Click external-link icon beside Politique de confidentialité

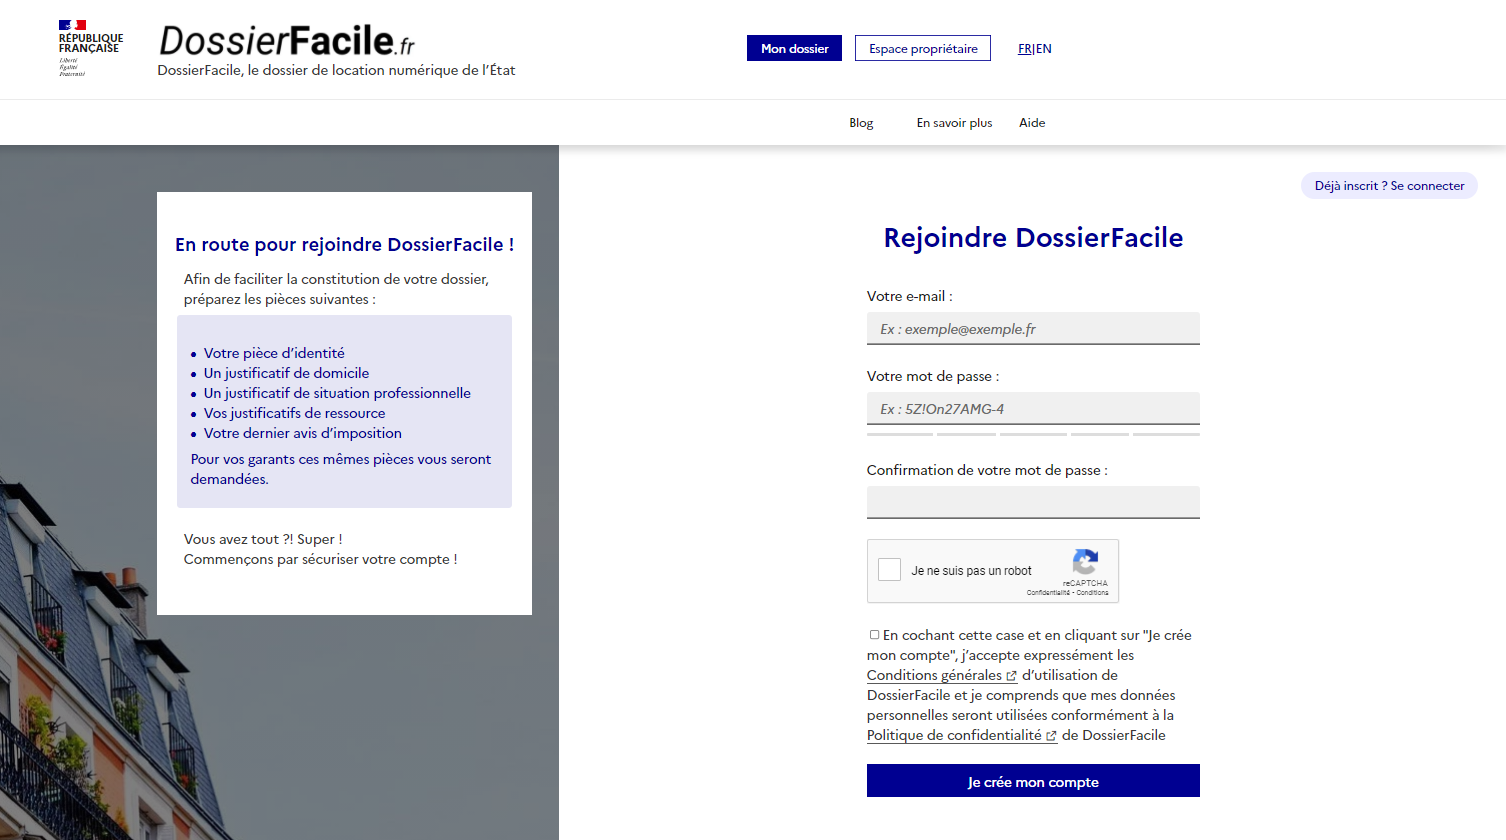(x=1051, y=736)
